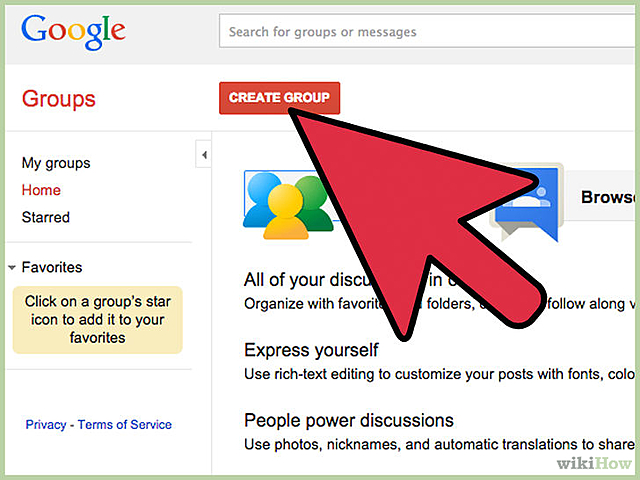This screenshot has width=640, height=480.
Task: Click the Google logo
Action: (73, 32)
